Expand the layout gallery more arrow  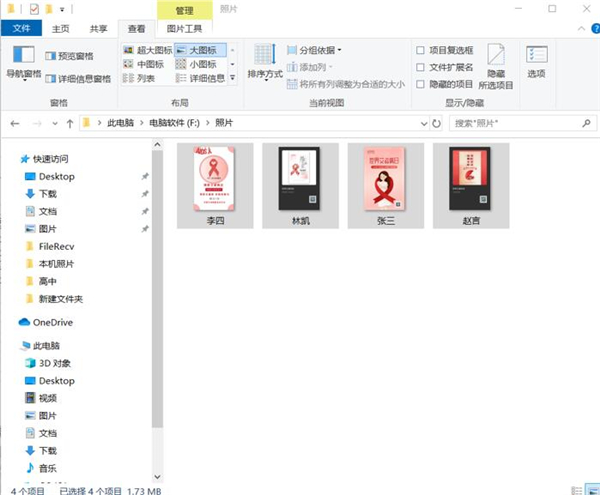[234, 78]
